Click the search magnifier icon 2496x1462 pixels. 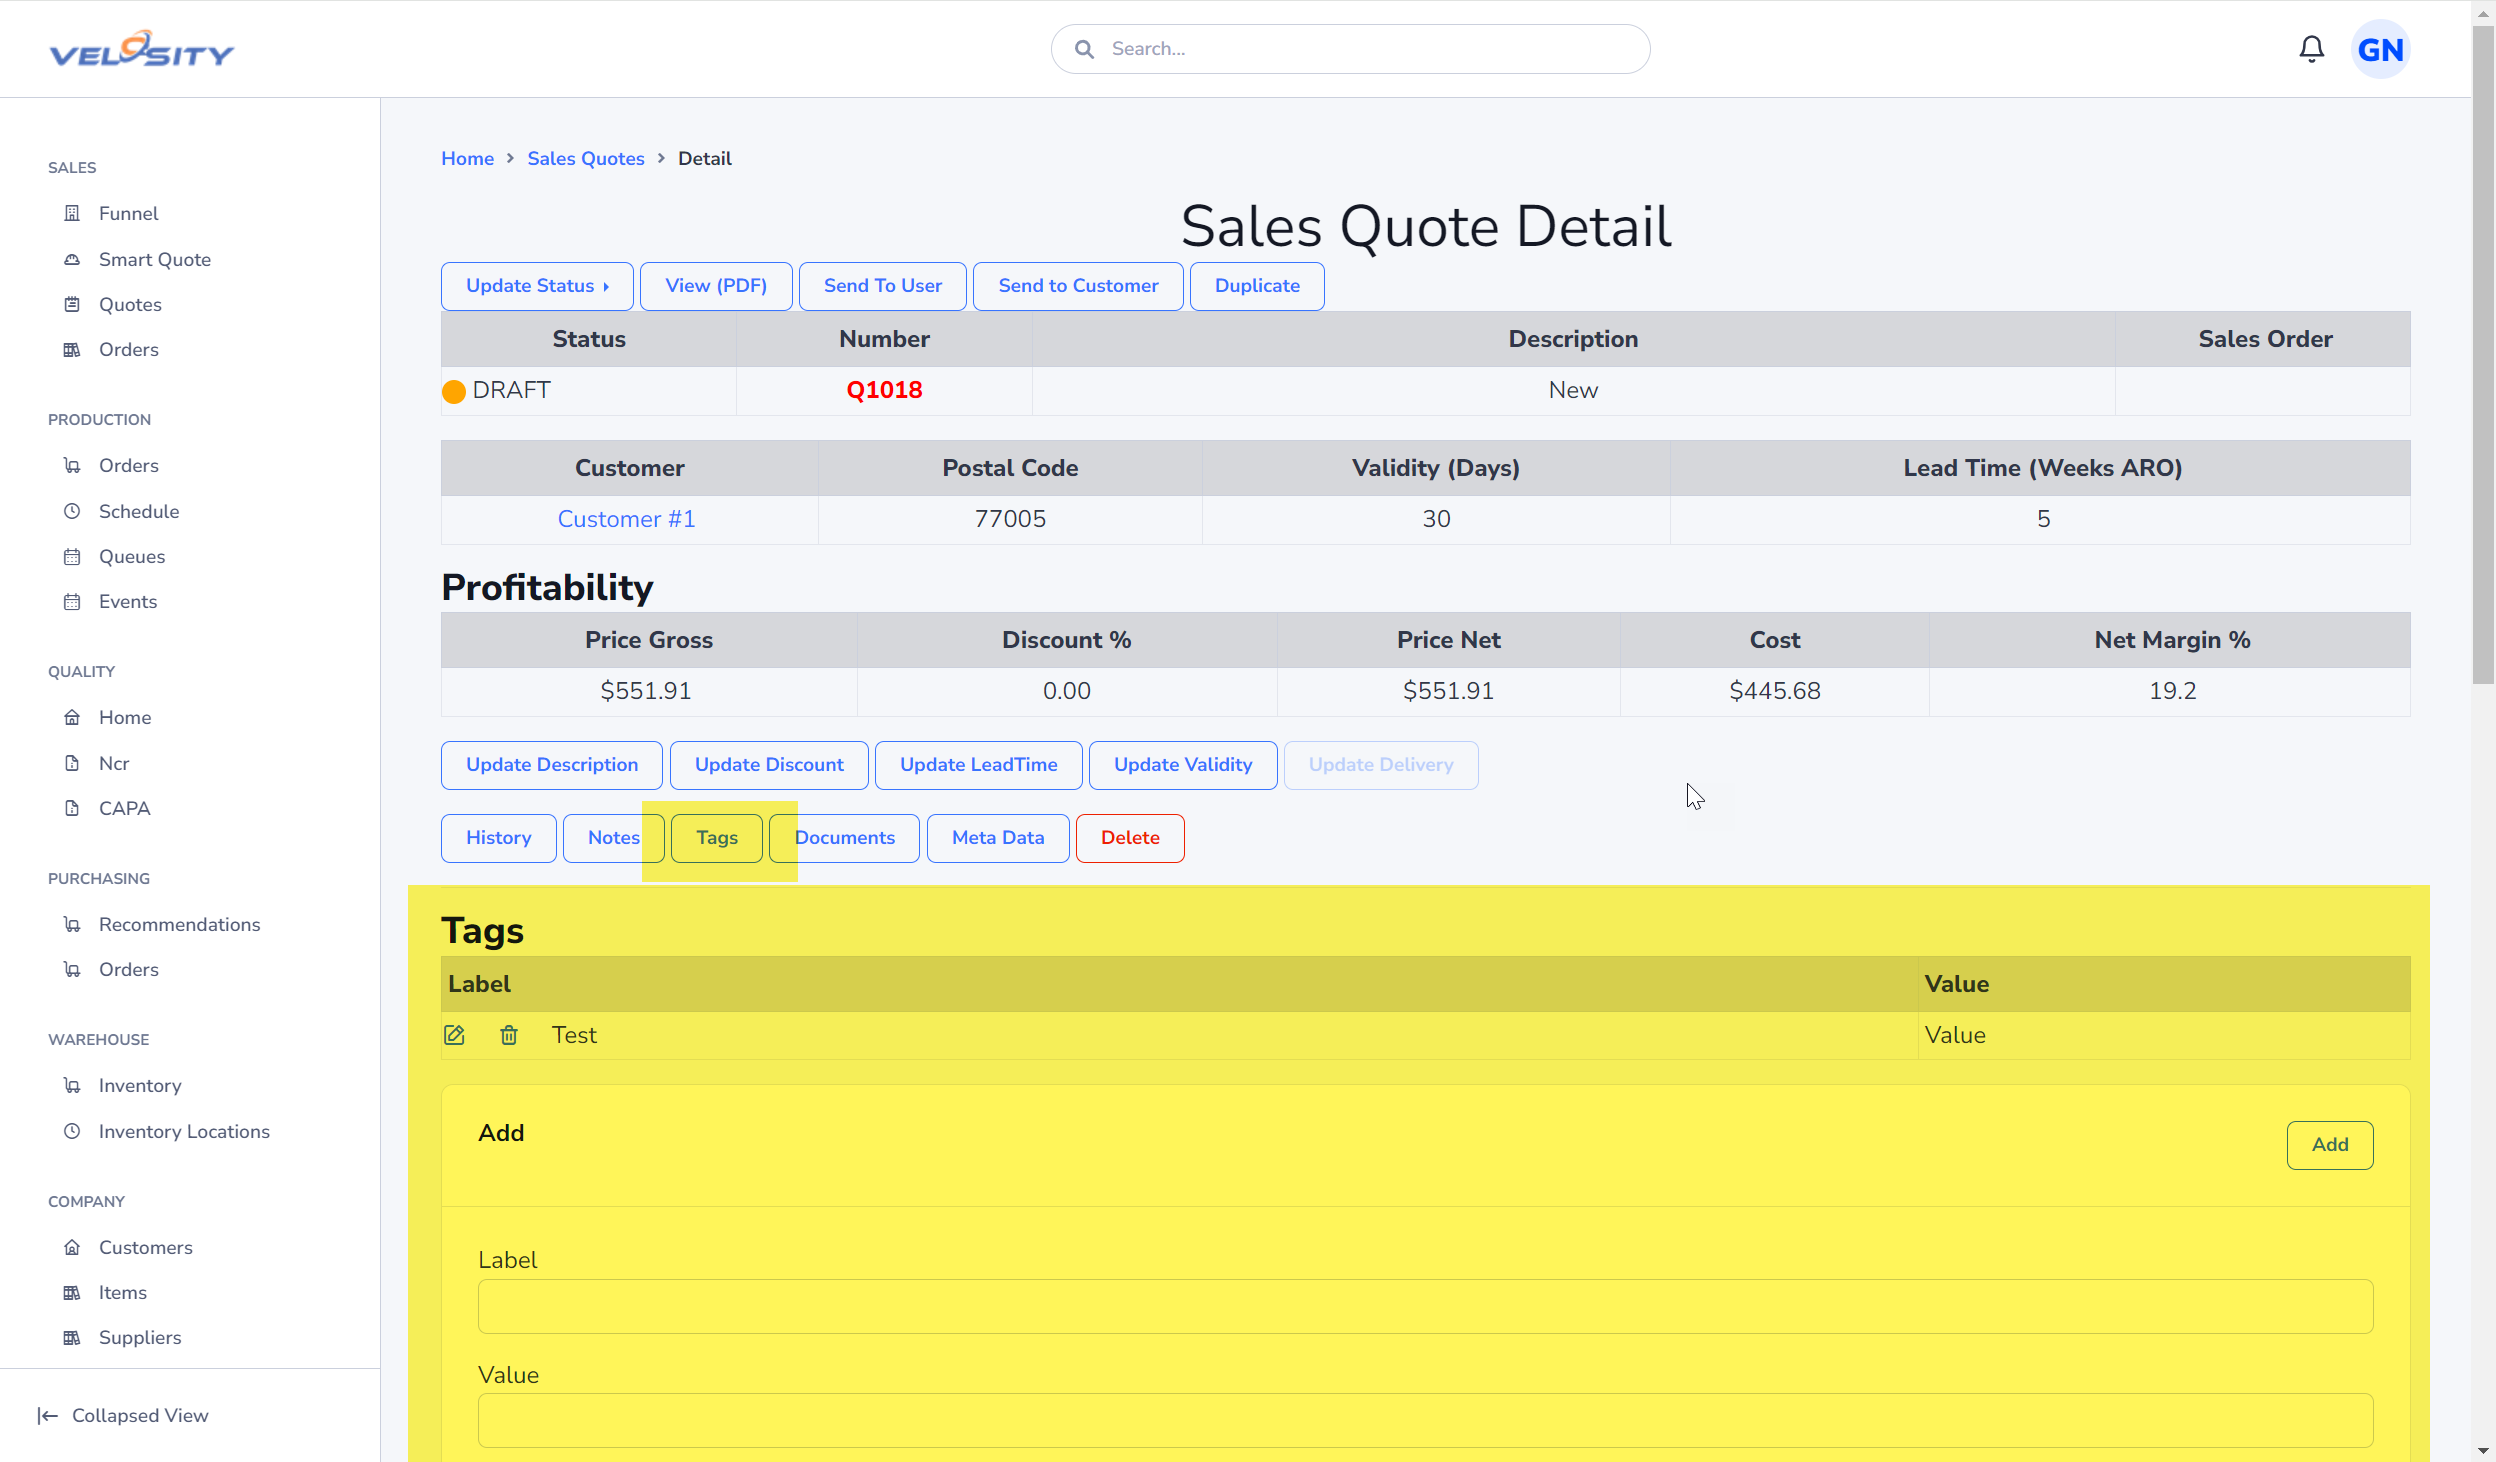(x=1084, y=49)
